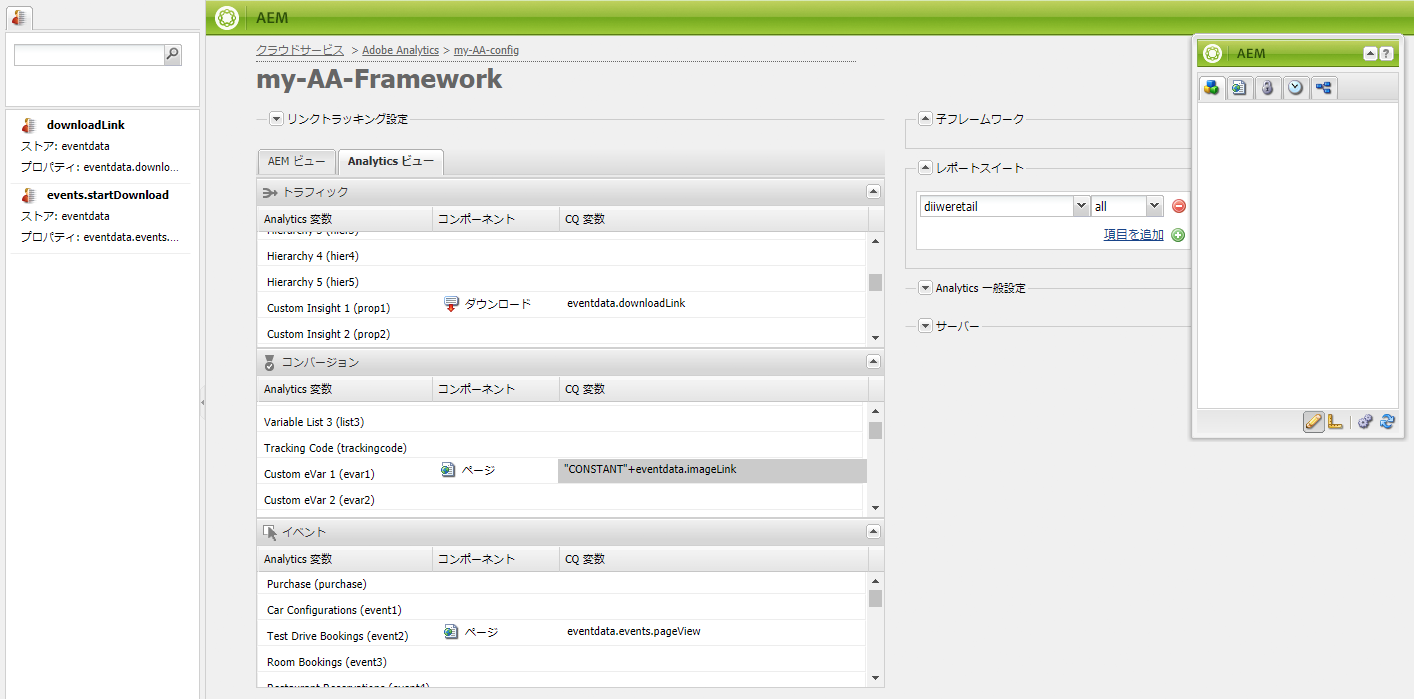Viewport: 1414px width, 699px height.
Task: Click the ダウンロード component icon
Action: pyautogui.click(x=451, y=304)
